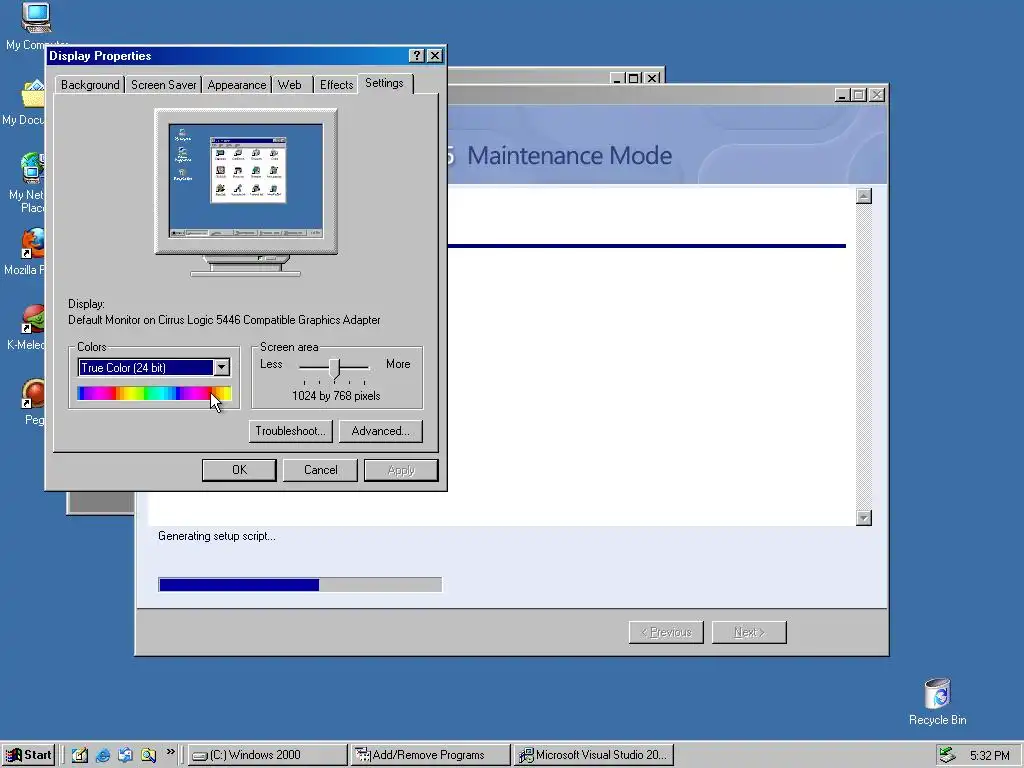This screenshot has width=1024, height=768.
Task: Click the setup progress bar
Action: pyautogui.click(x=300, y=584)
